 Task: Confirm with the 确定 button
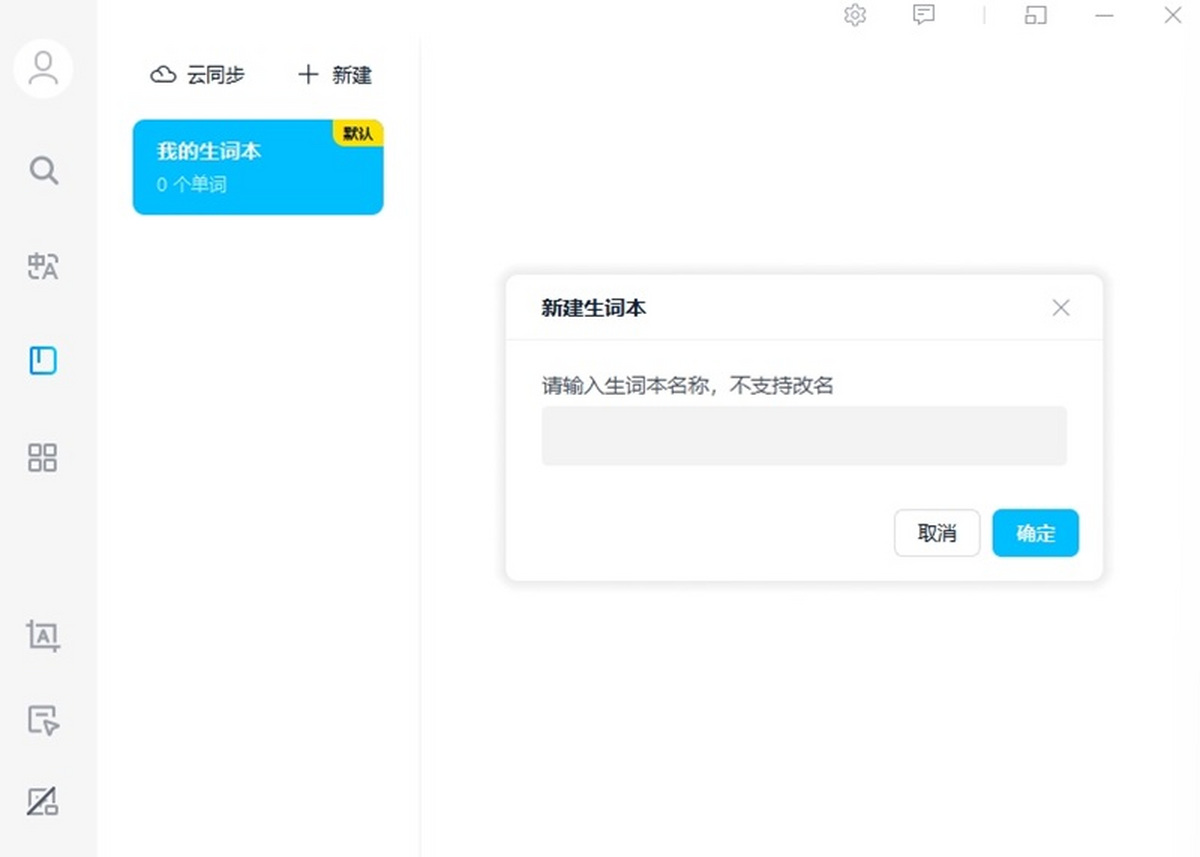tap(1035, 533)
